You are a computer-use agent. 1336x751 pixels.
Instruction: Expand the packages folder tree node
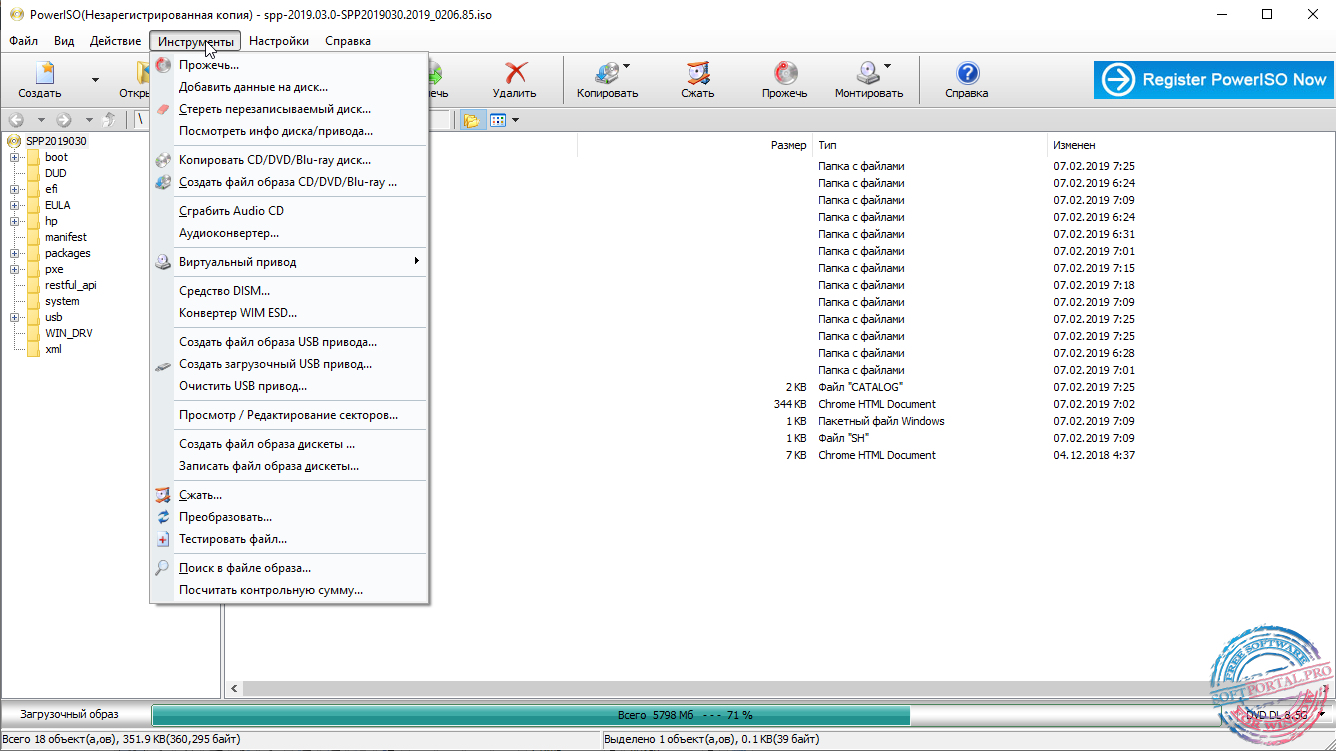coord(15,253)
